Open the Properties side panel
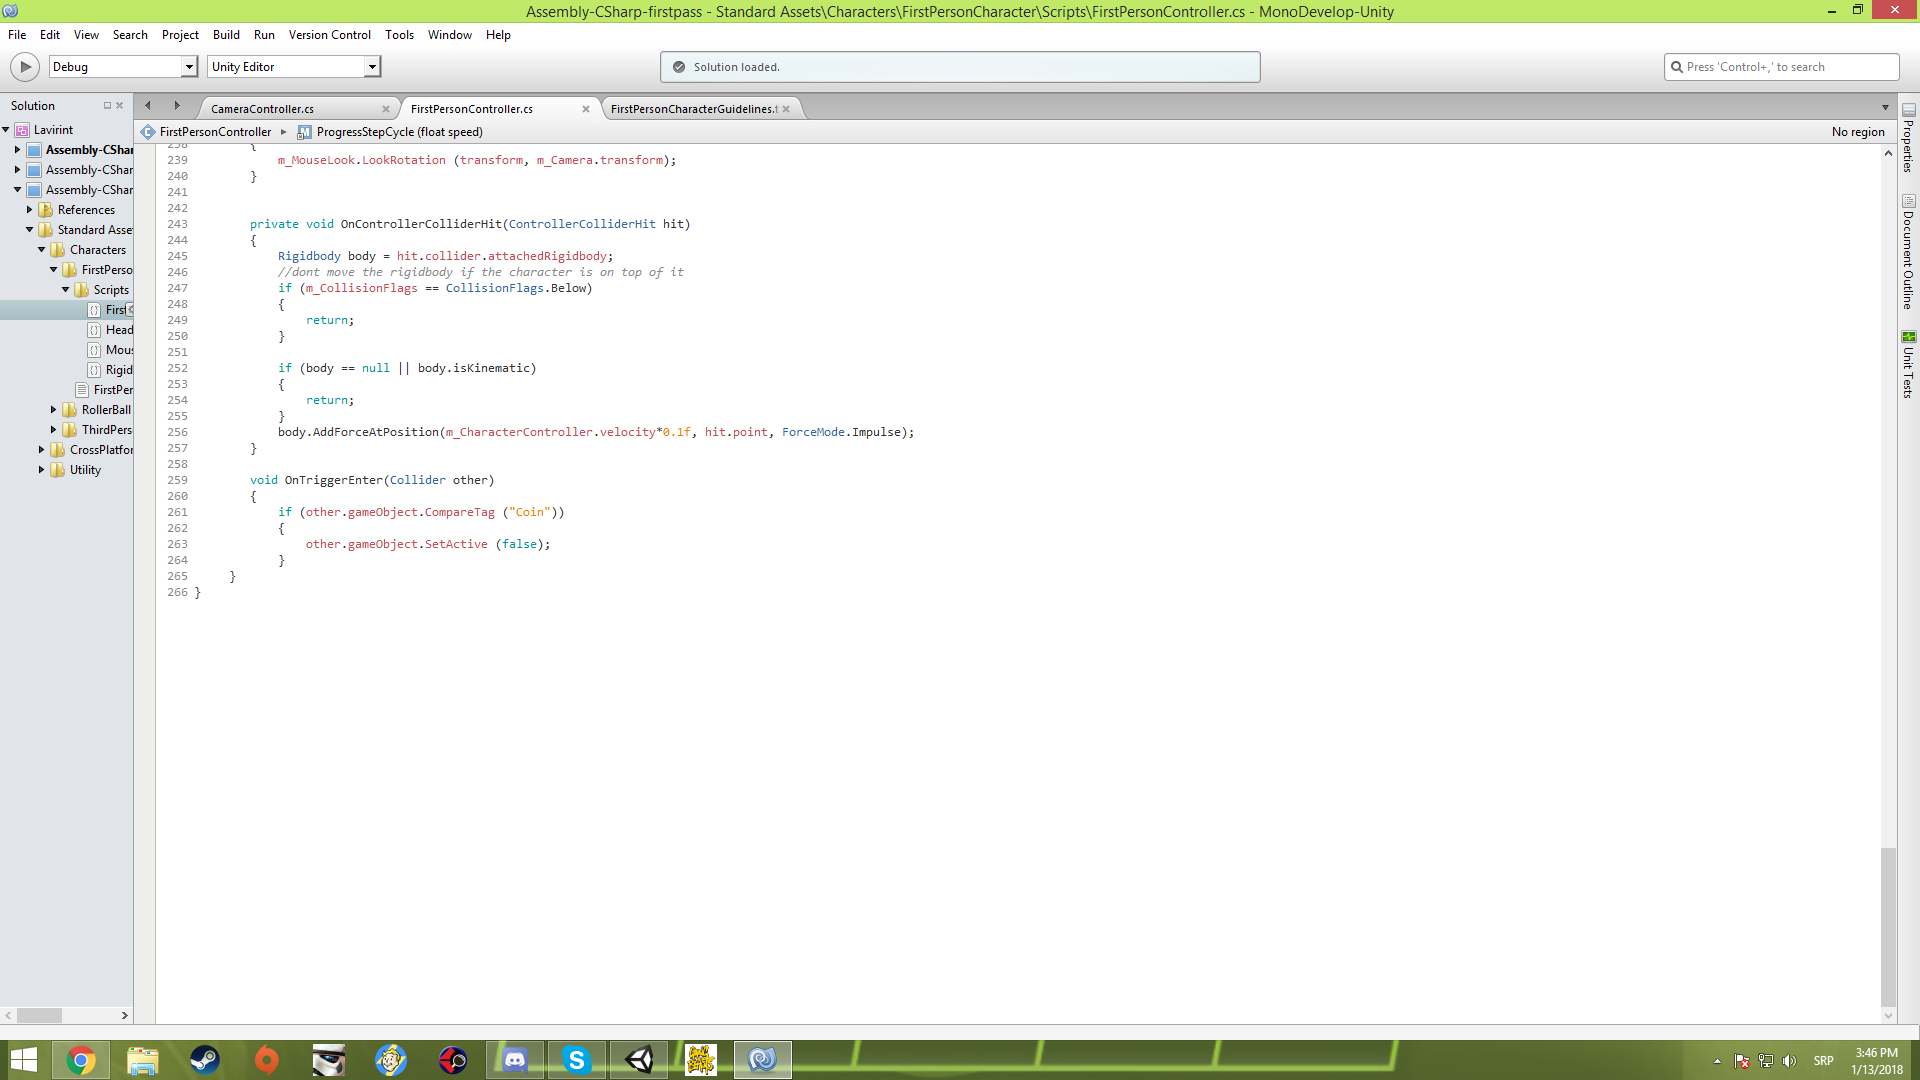The image size is (1920, 1080). click(x=1908, y=138)
